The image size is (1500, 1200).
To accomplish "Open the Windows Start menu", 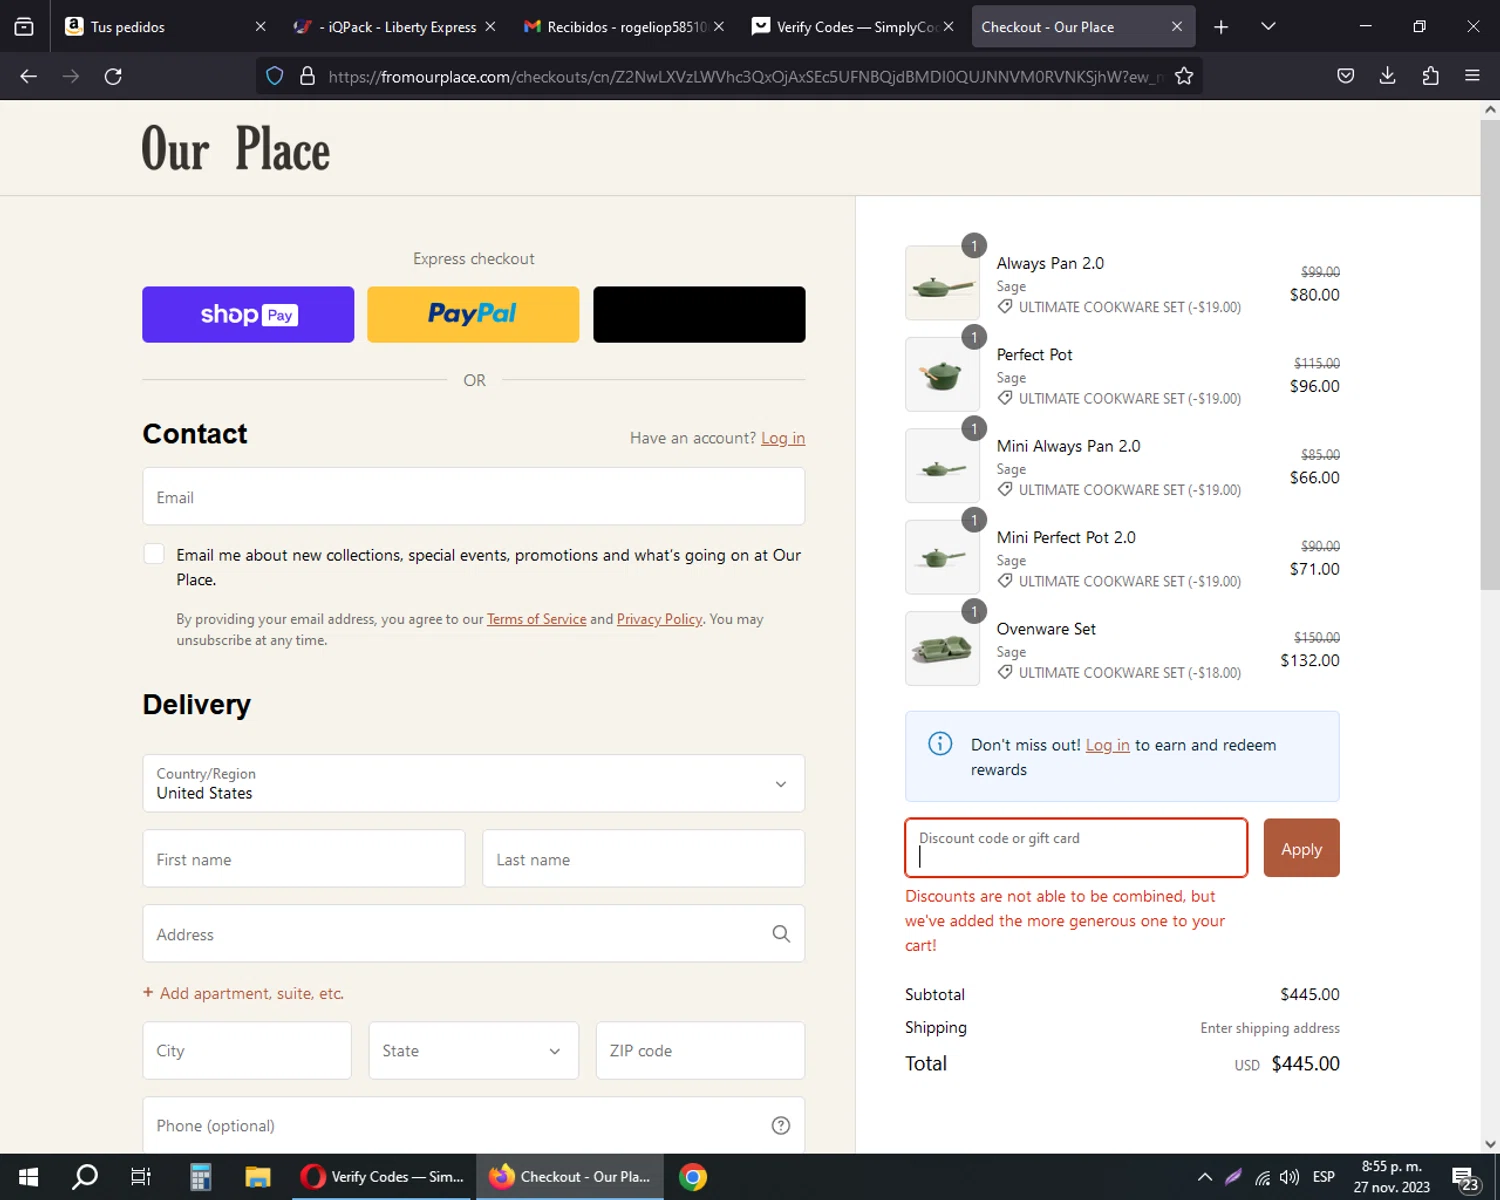I will tap(28, 1177).
